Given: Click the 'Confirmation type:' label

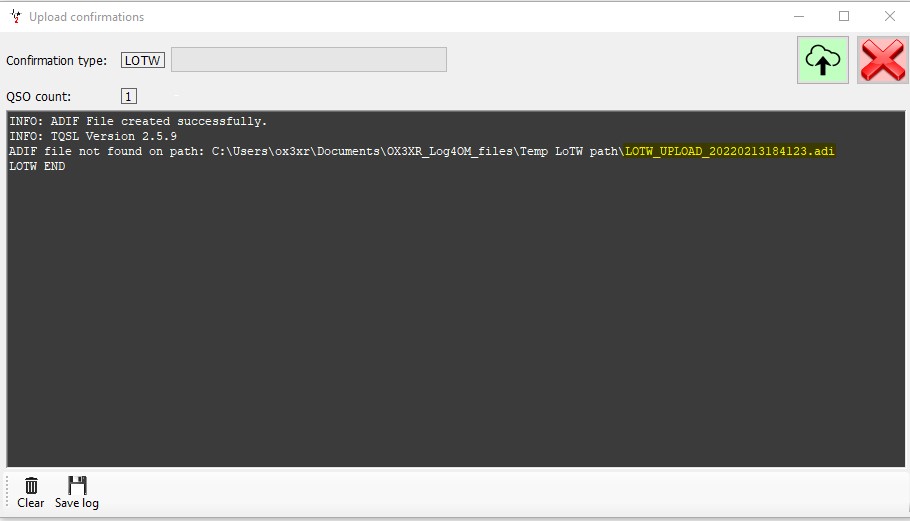Looking at the screenshot, I should click(x=56, y=61).
